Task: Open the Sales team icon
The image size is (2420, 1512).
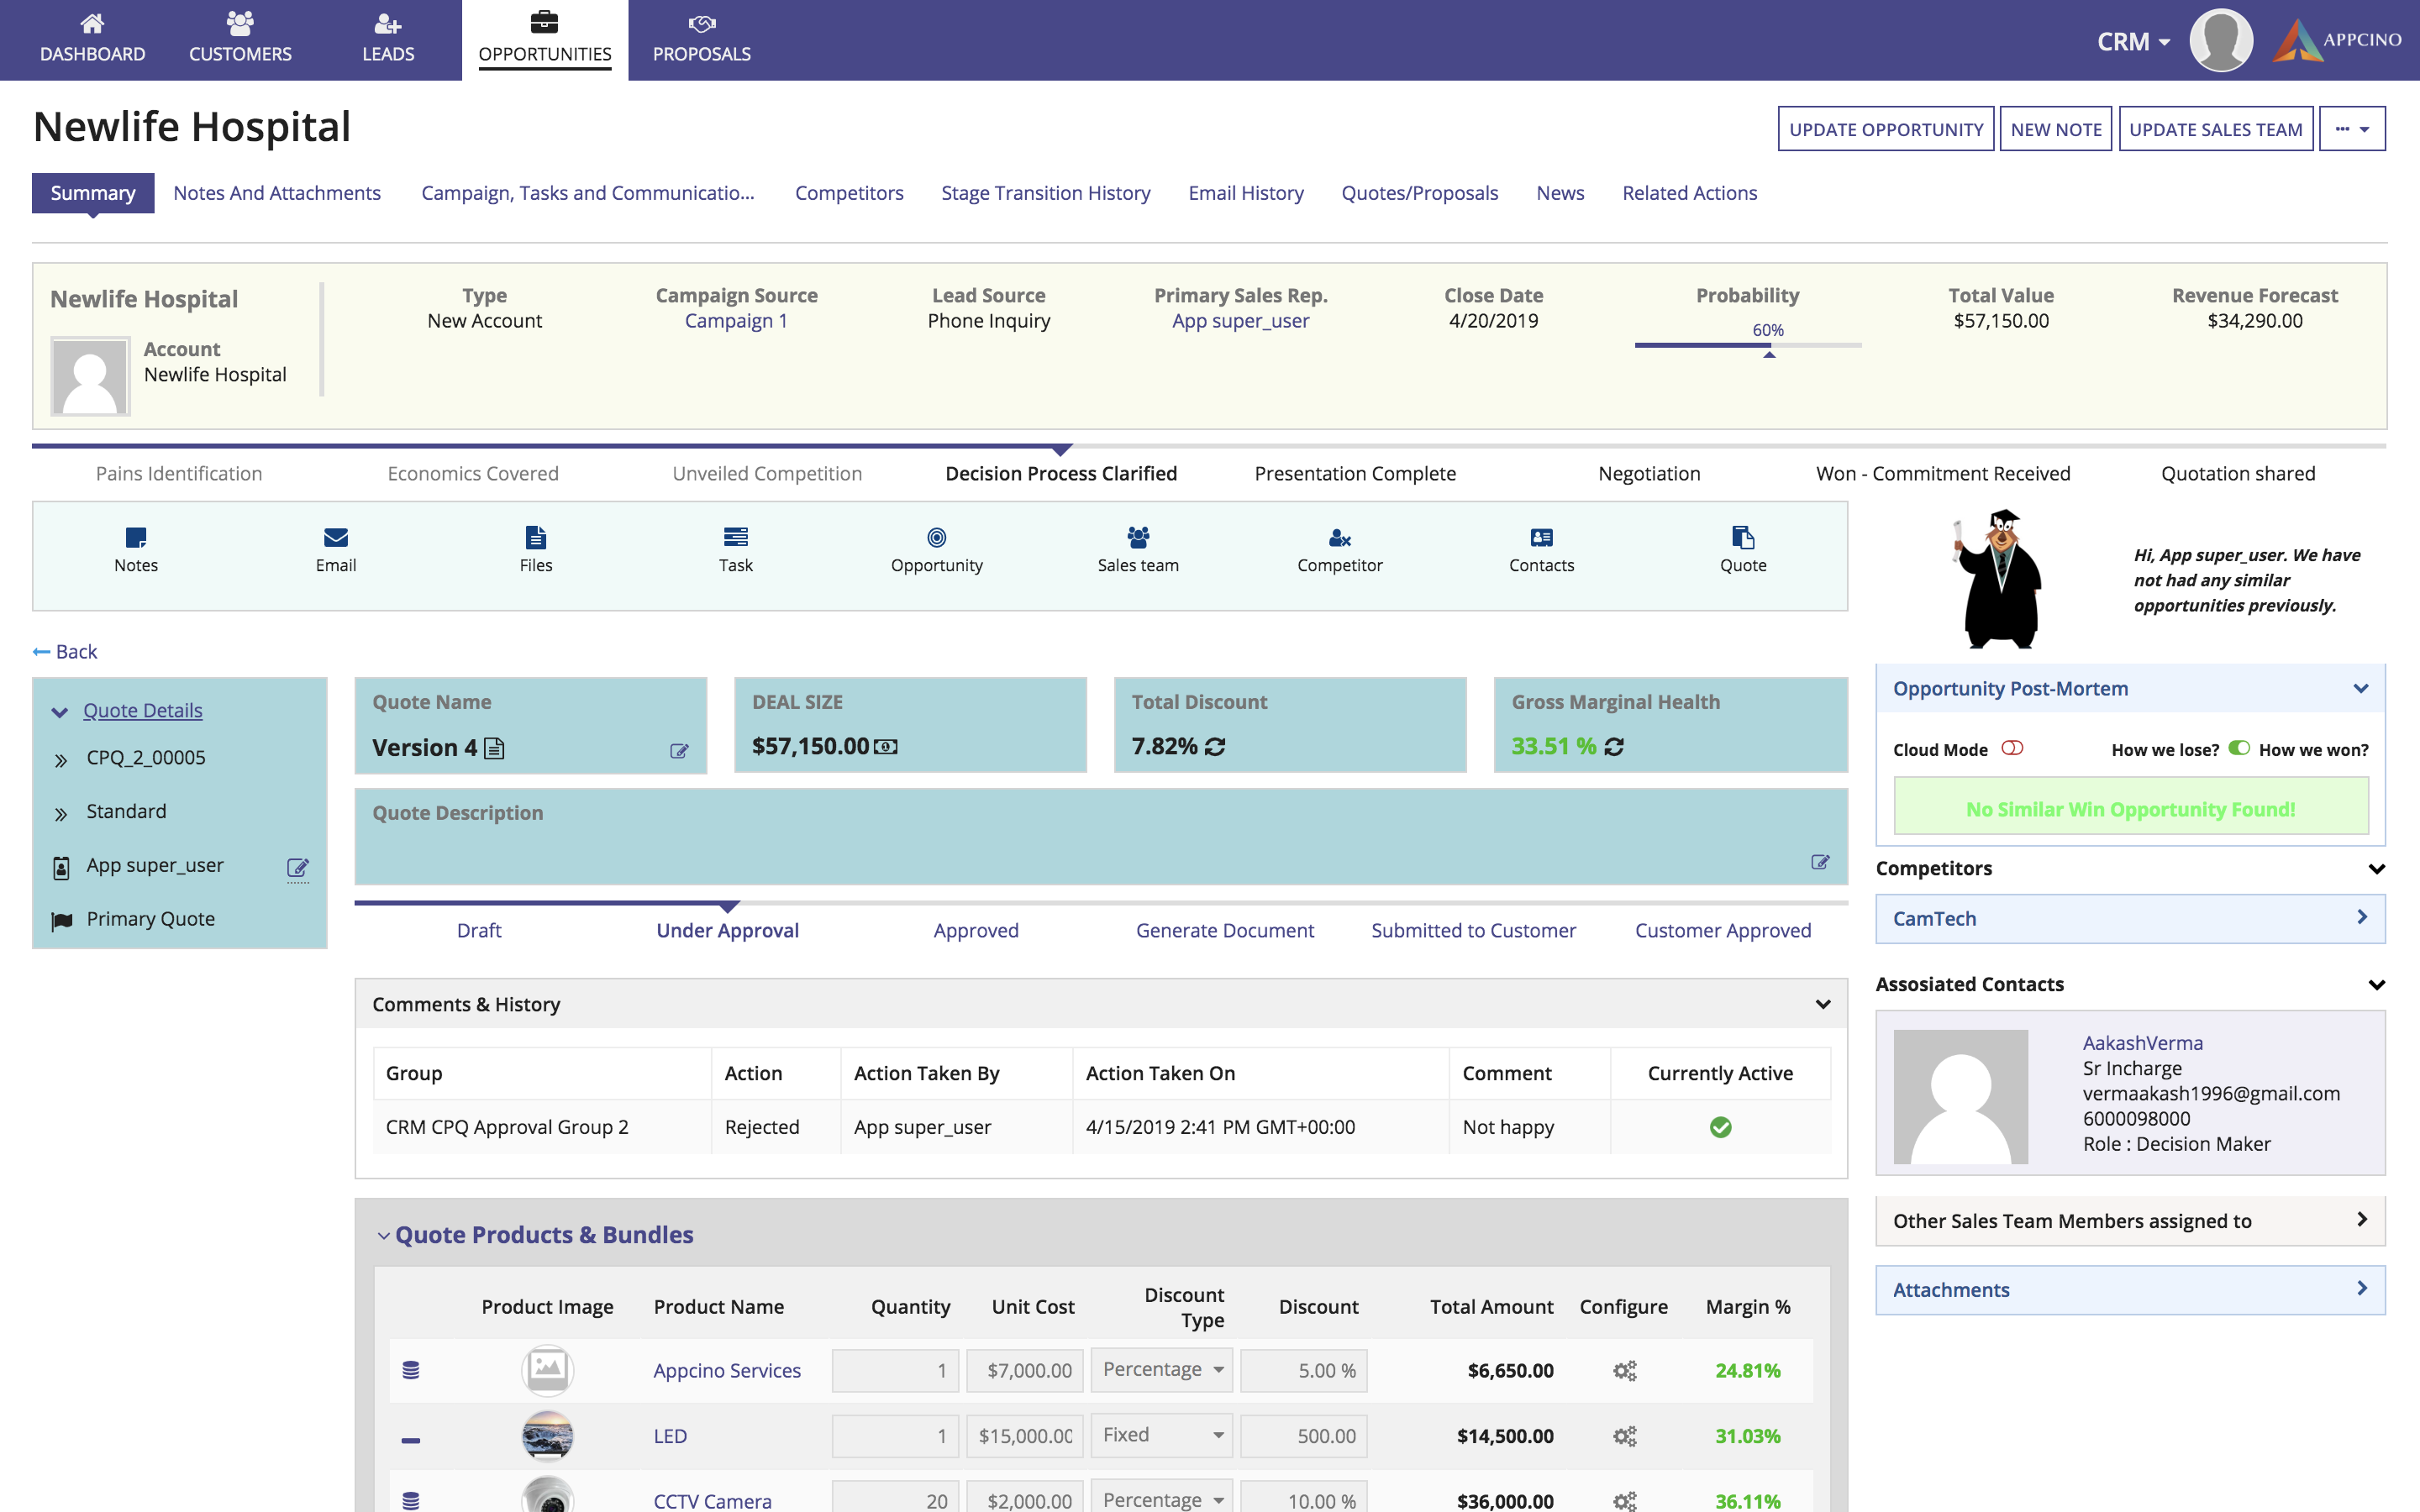Action: pyautogui.click(x=1137, y=538)
